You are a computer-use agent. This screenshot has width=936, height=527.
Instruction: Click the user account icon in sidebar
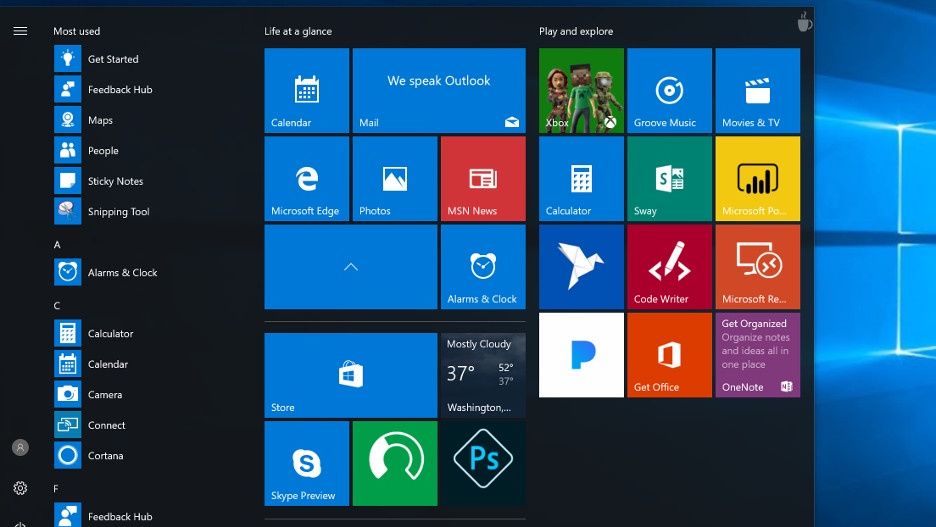[20, 447]
